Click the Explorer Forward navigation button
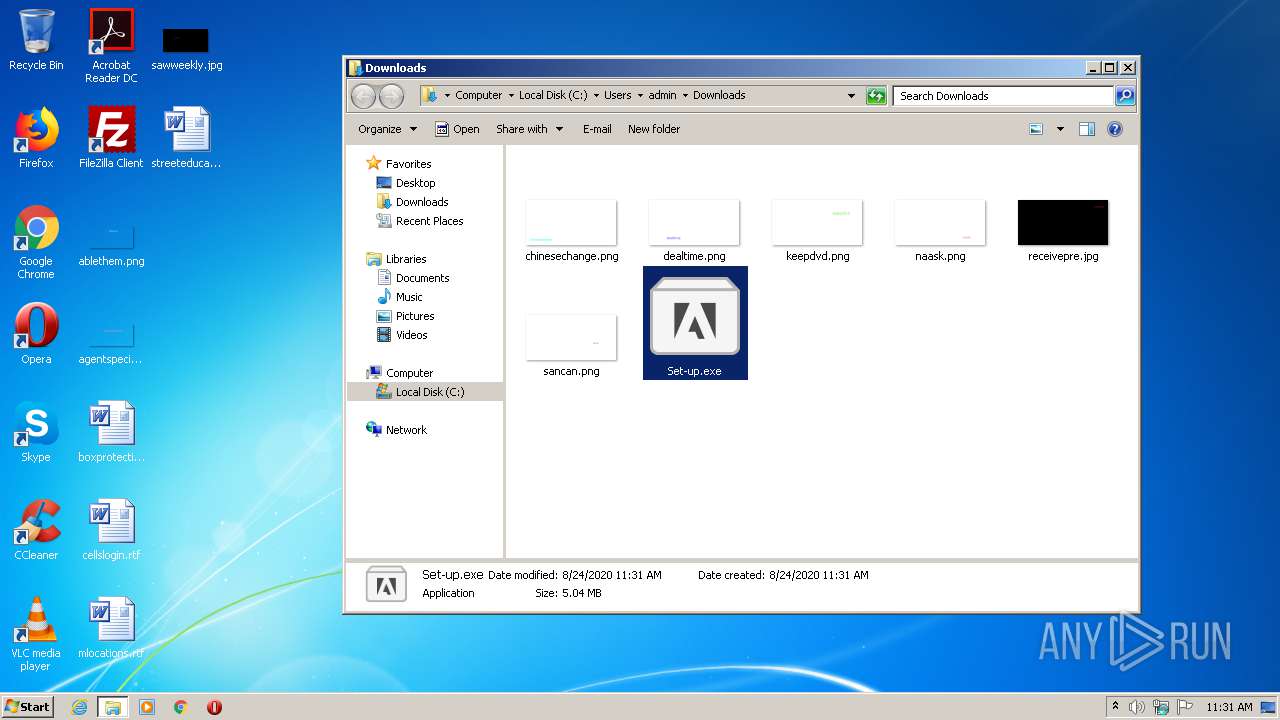The height and width of the screenshot is (720, 1280). coord(391,96)
